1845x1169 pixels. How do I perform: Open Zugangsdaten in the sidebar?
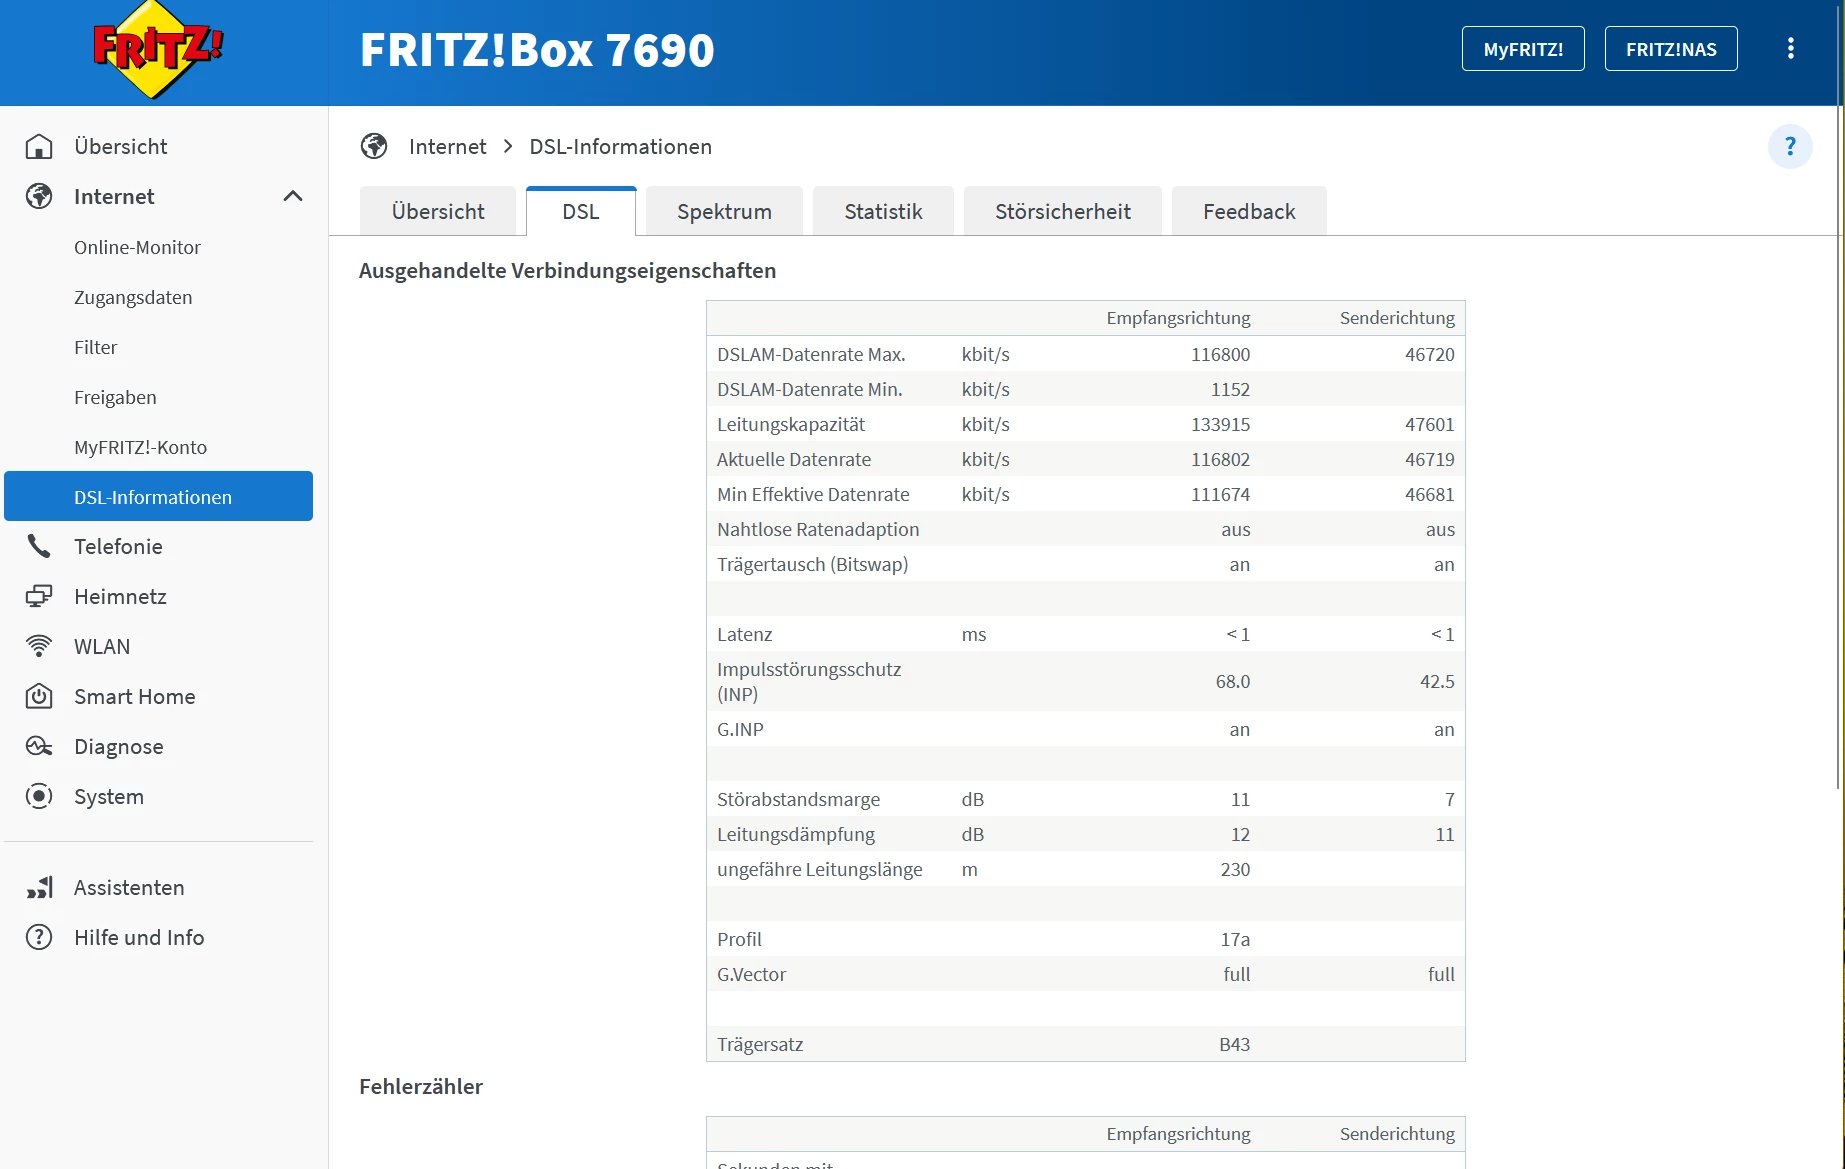coord(133,297)
